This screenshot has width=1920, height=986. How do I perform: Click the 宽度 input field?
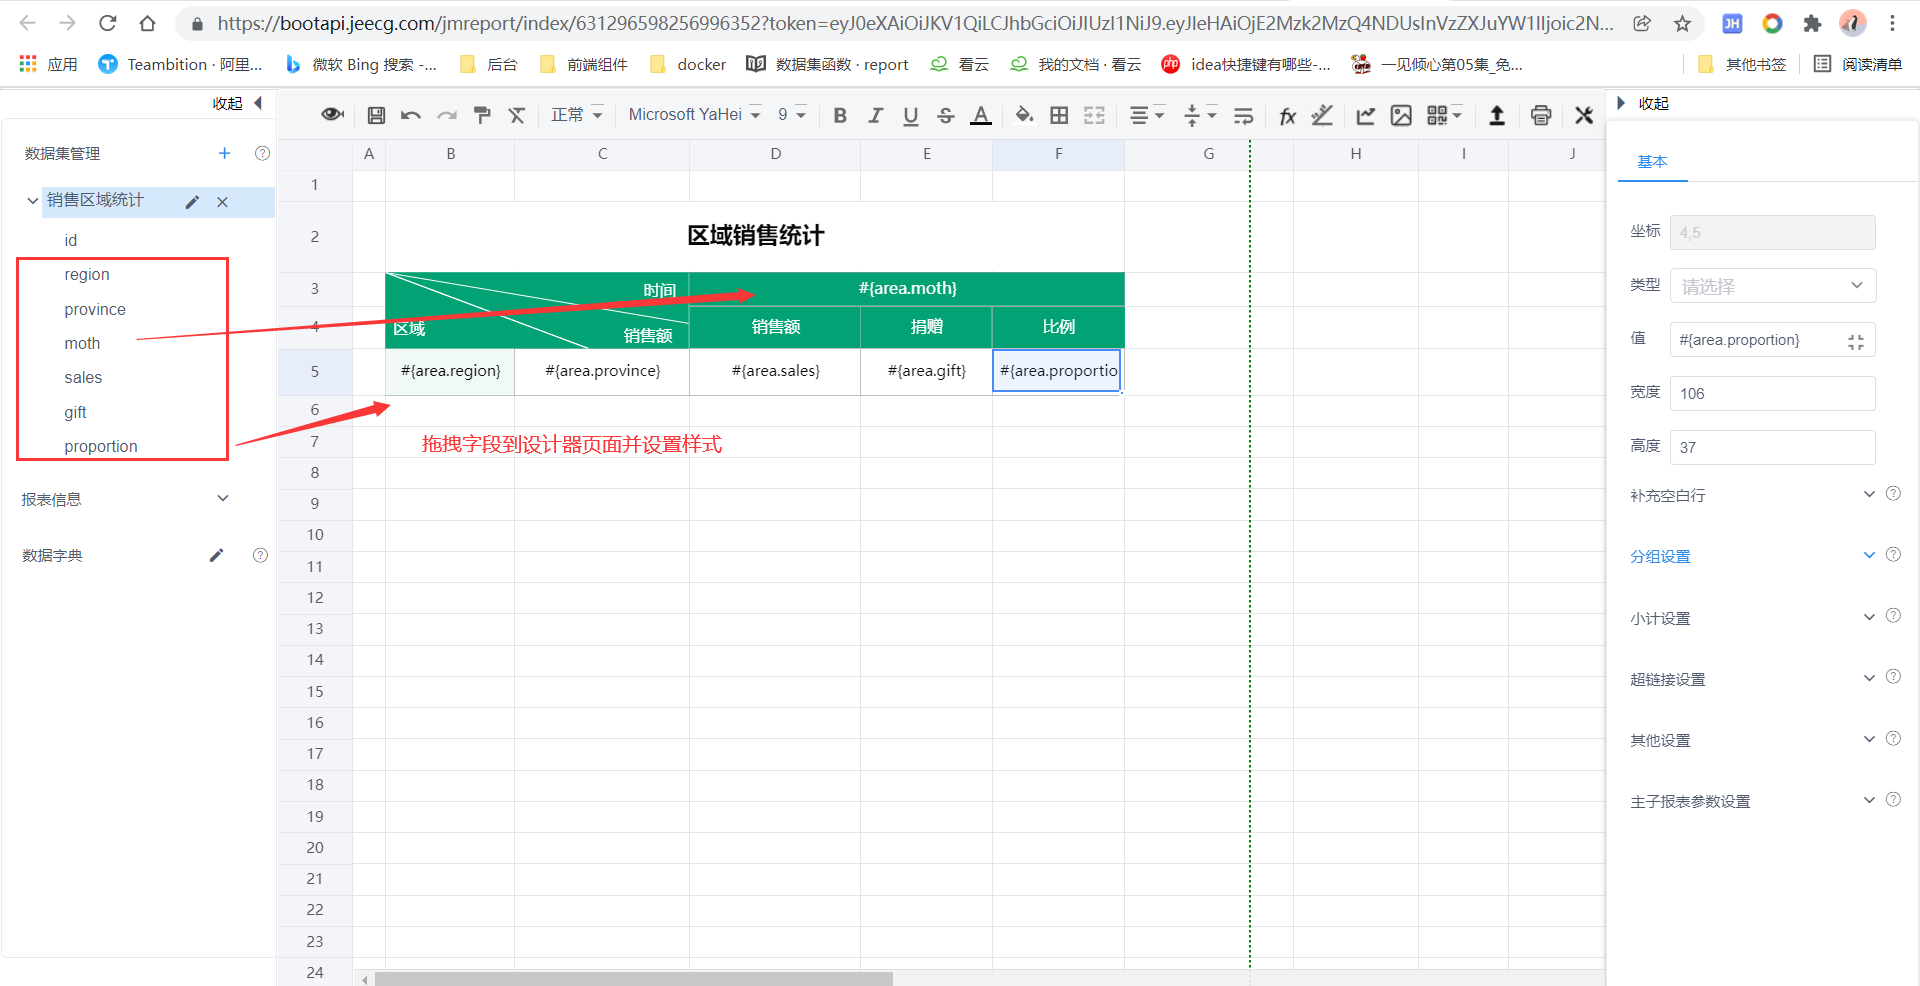click(1773, 393)
